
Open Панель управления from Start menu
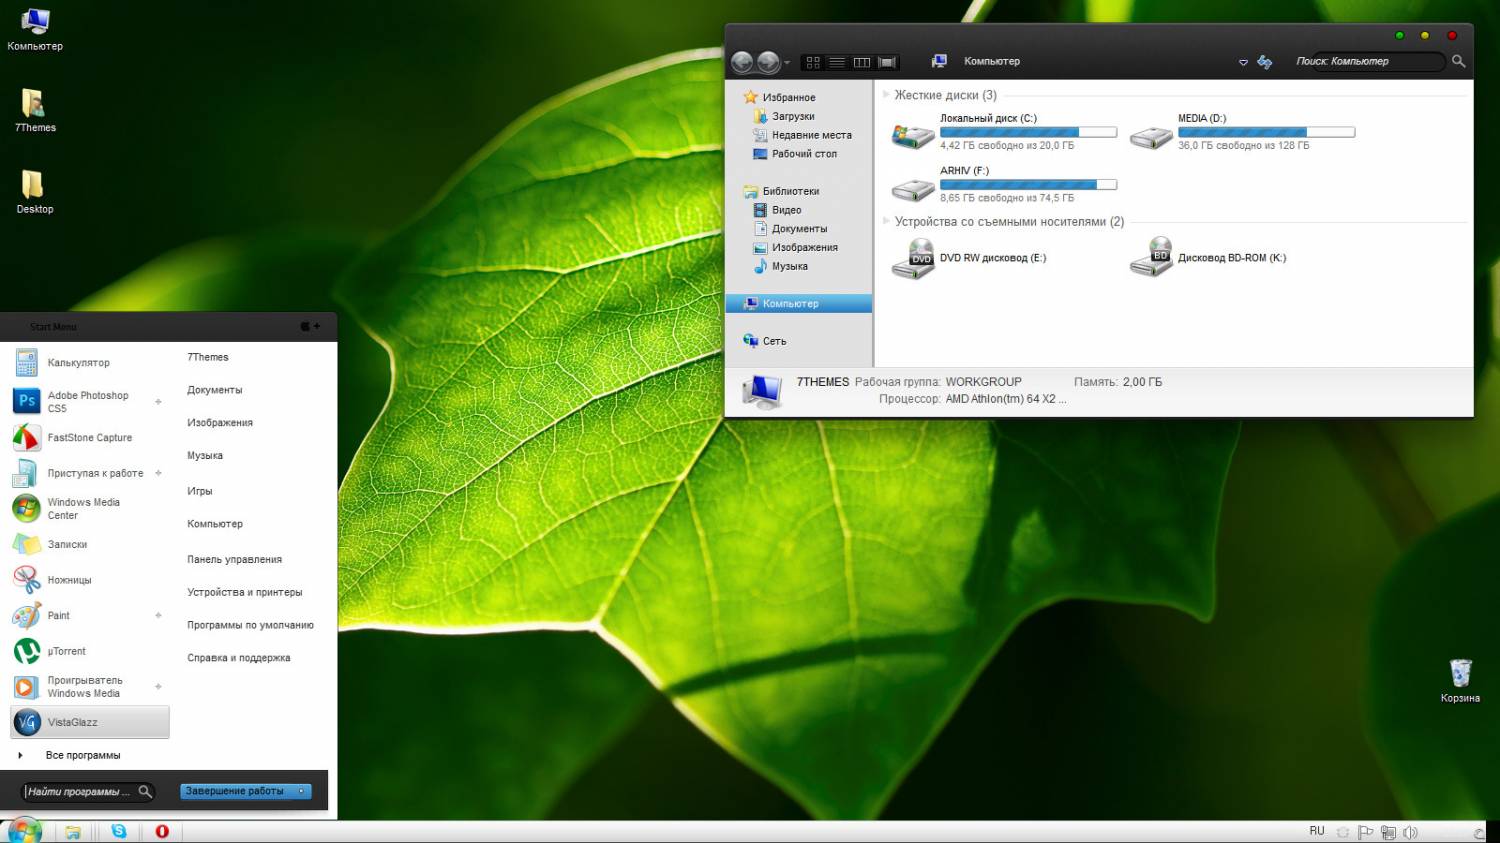pyautogui.click(x=234, y=560)
